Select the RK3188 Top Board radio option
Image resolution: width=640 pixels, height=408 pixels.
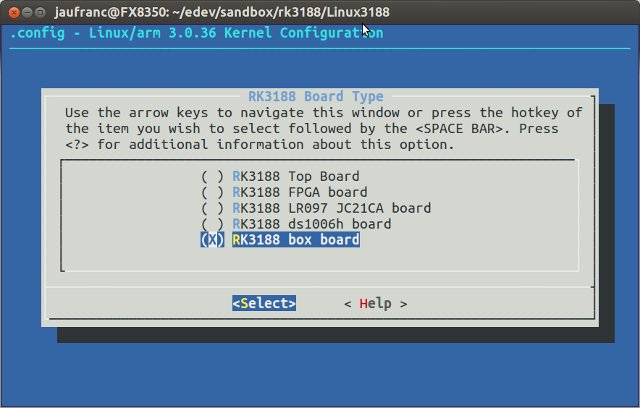pos(212,176)
